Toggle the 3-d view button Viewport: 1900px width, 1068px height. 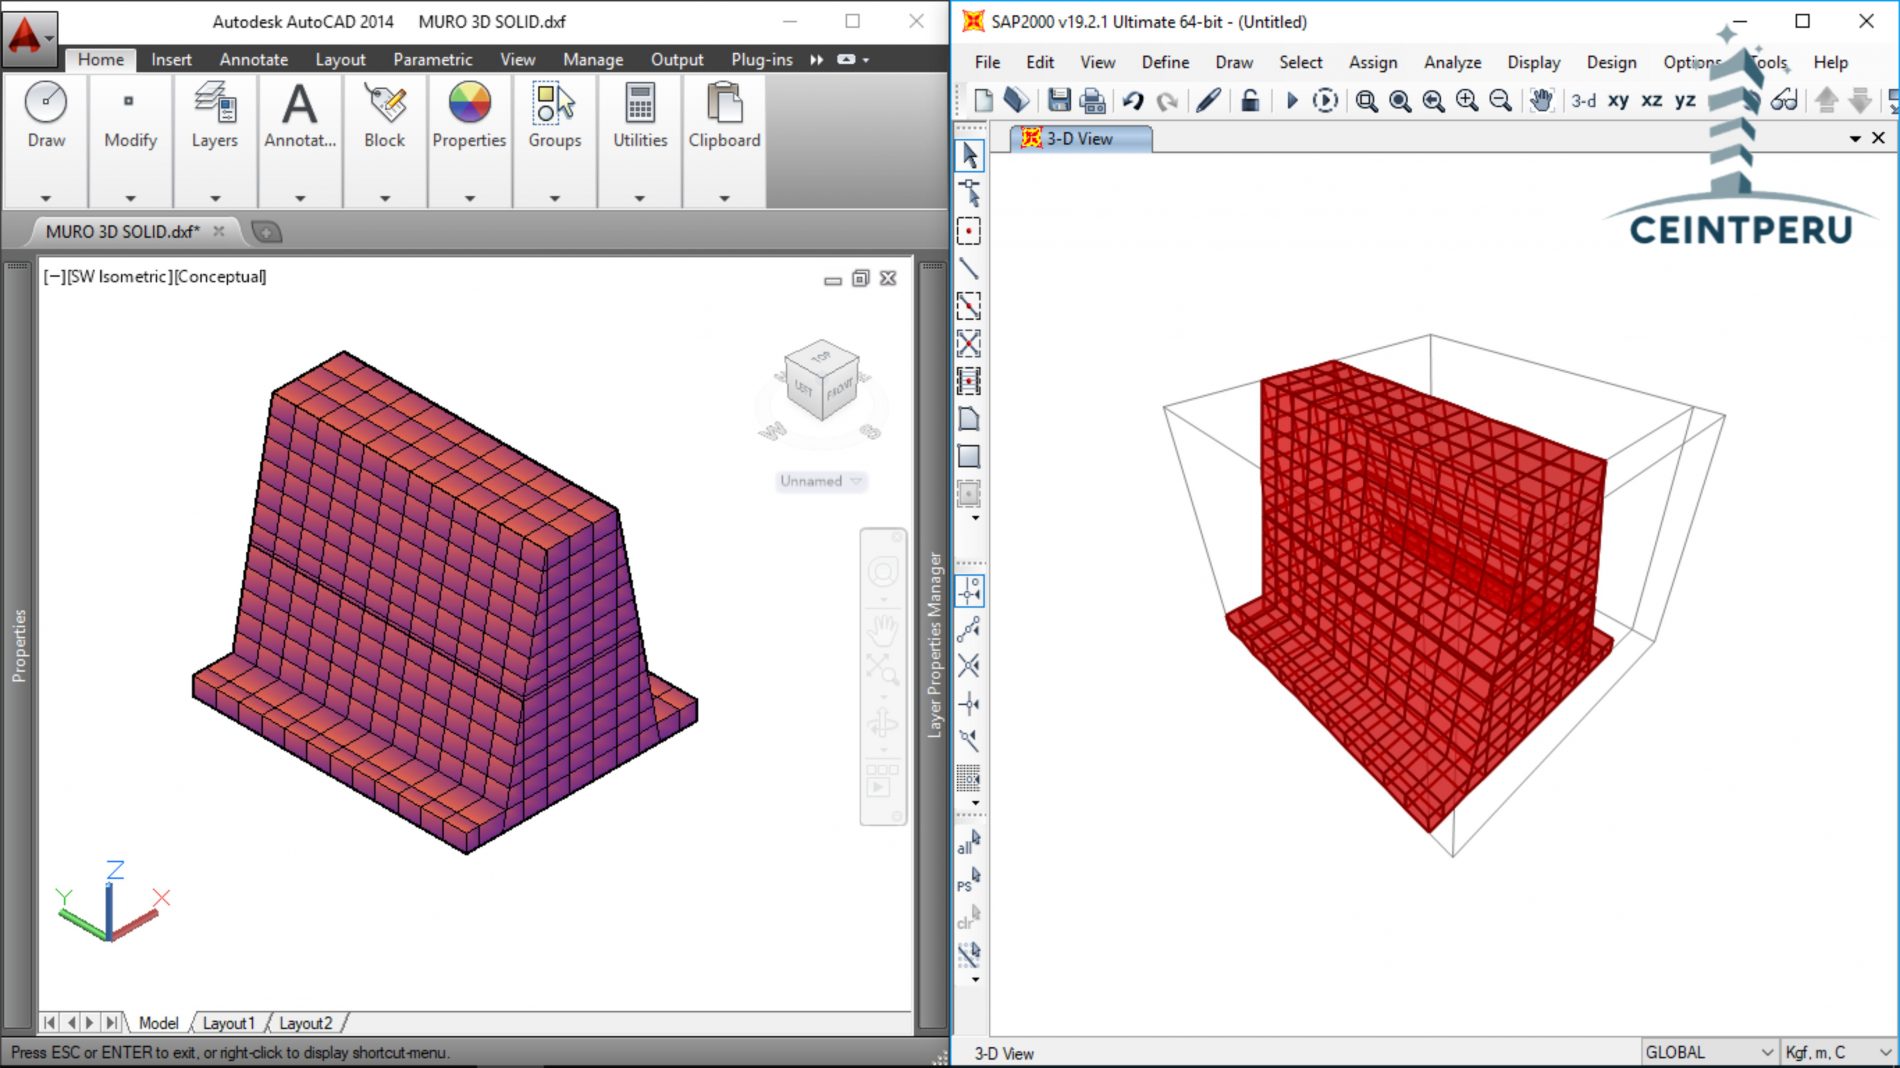coord(1583,100)
